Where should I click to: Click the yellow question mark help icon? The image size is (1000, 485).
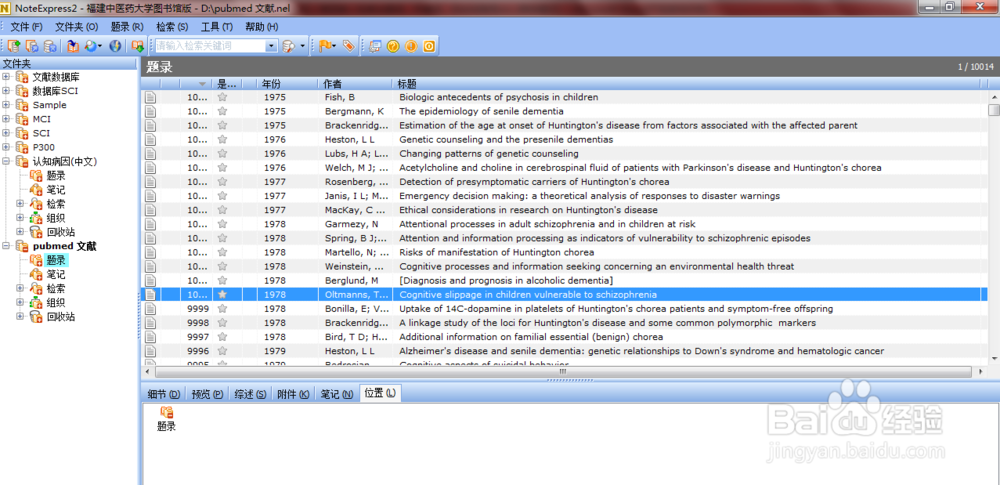click(393, 46)
